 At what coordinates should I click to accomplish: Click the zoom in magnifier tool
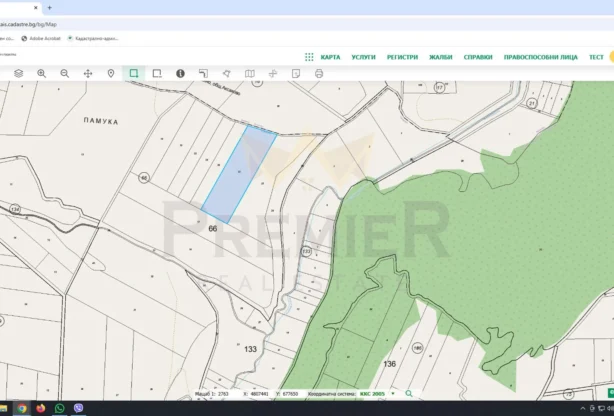point(42,73)
